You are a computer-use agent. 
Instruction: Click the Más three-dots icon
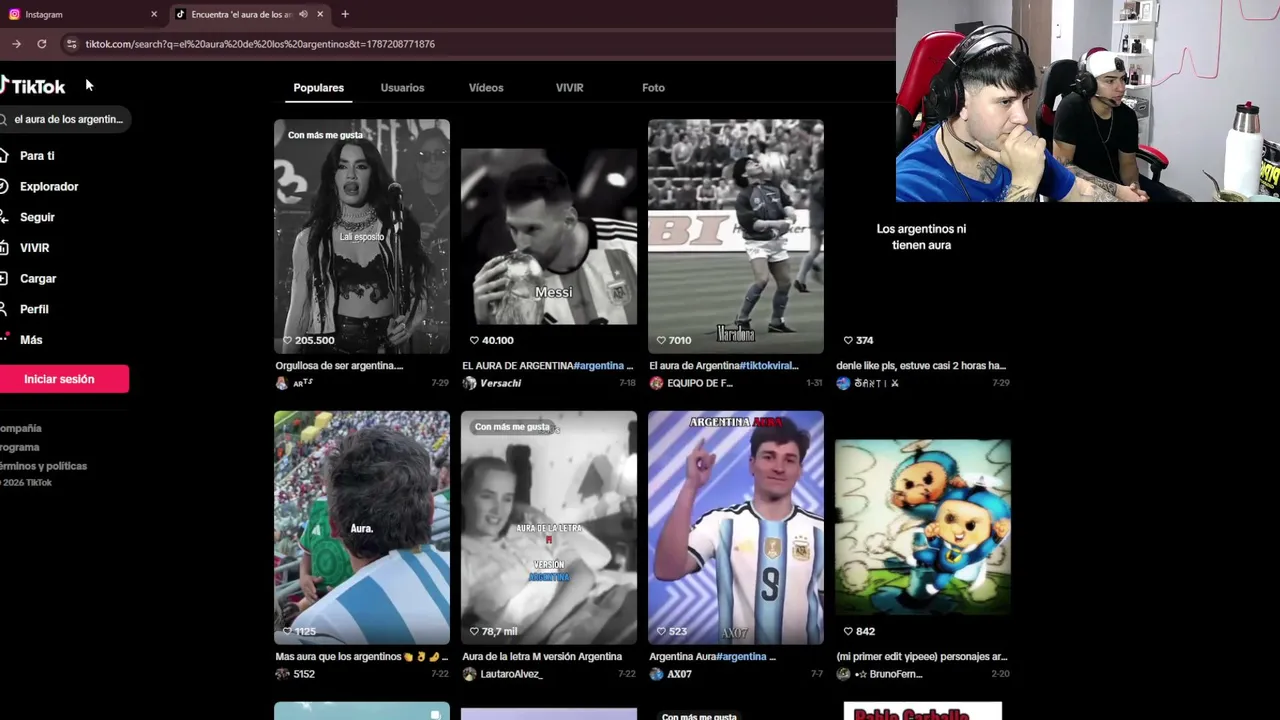[4, 340]
